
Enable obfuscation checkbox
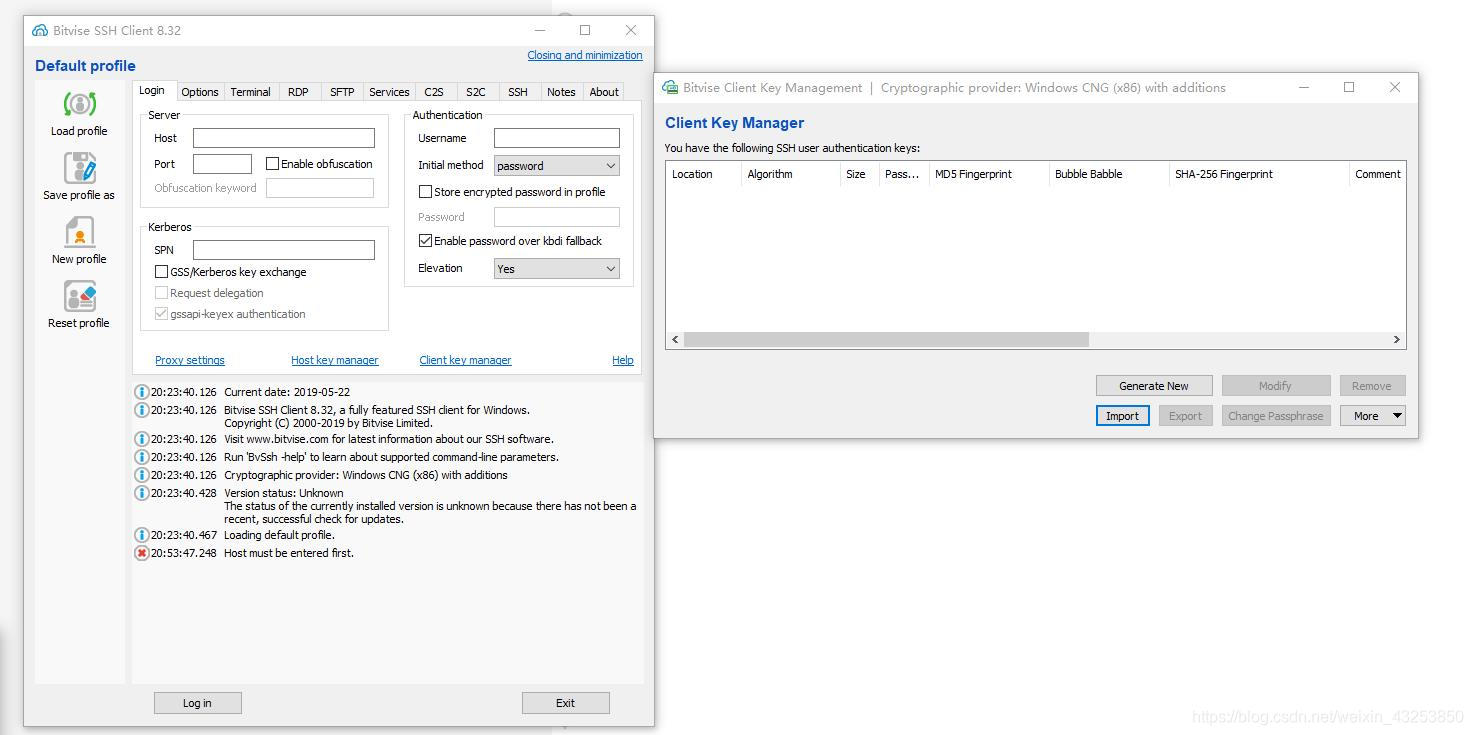click(272, 163)
